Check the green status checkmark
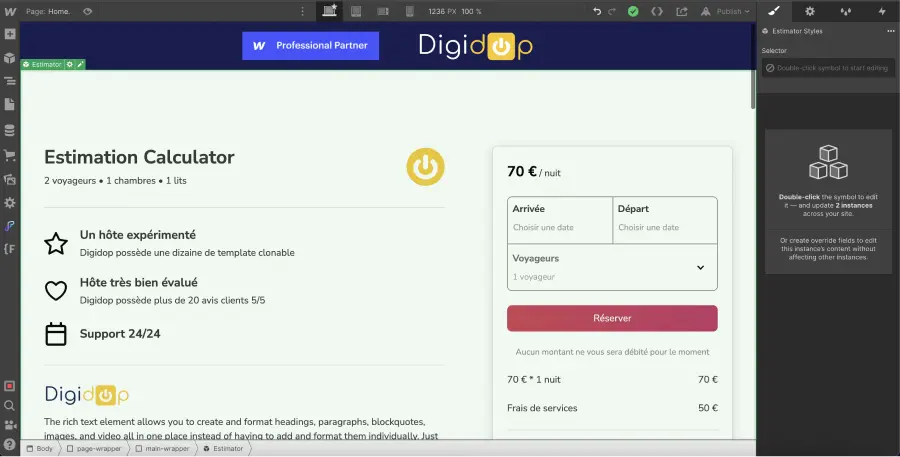 coord(633,11)
